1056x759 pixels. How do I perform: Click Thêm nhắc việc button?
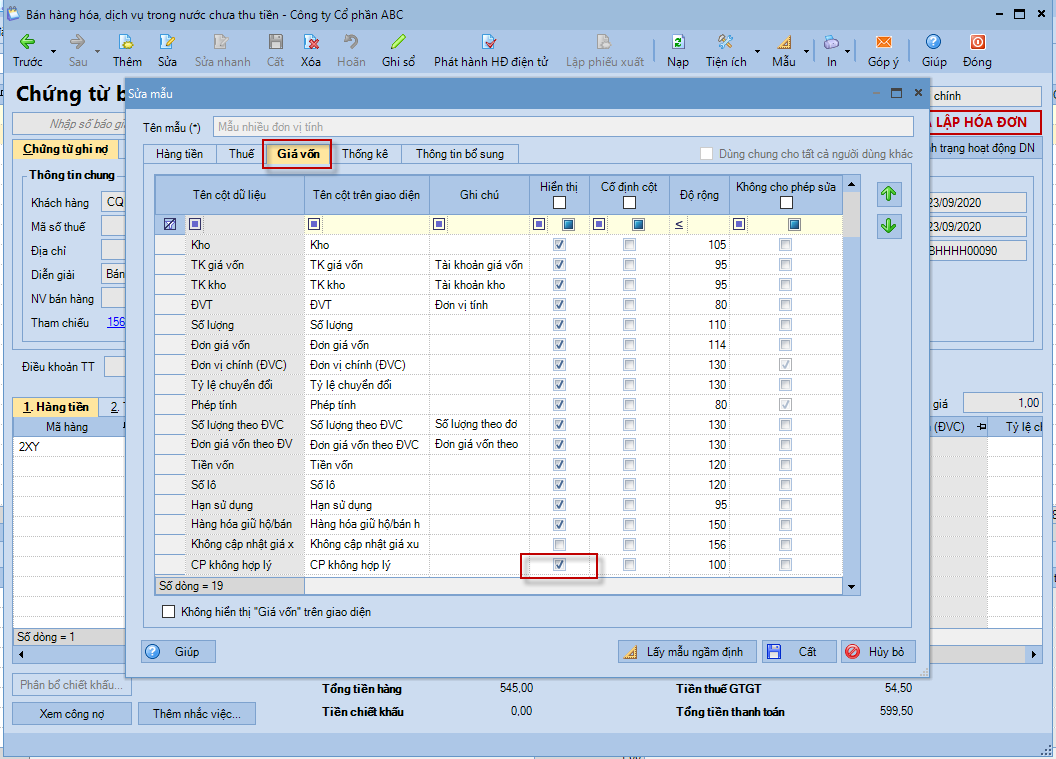[x=197, y=714]
